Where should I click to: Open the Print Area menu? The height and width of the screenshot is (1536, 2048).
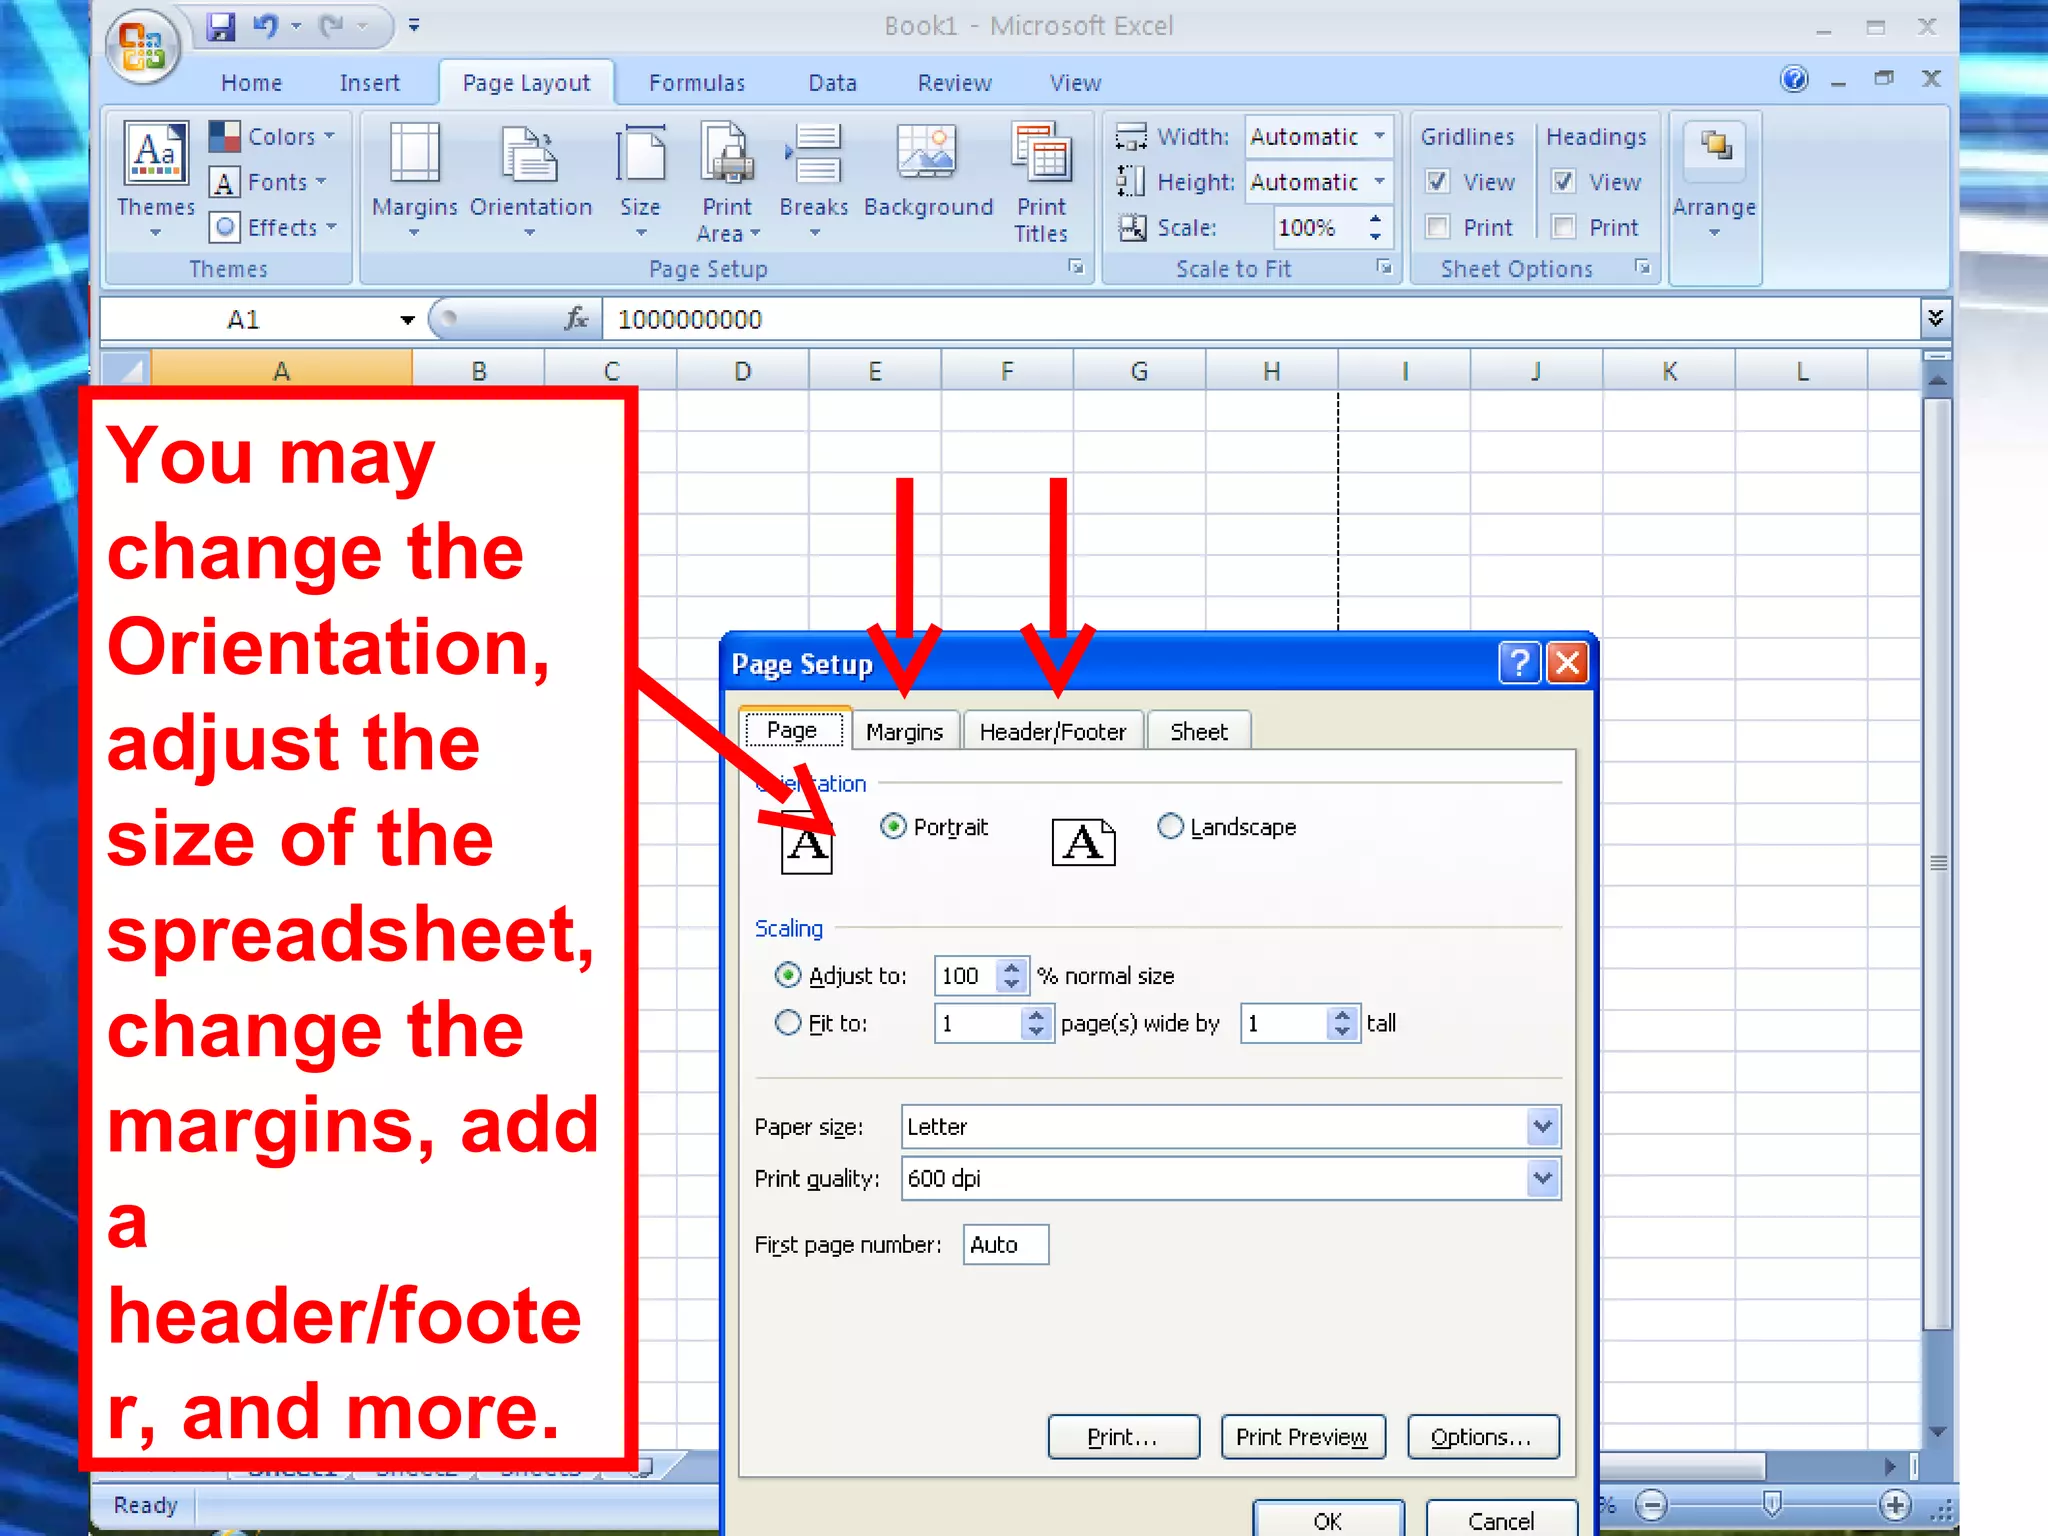pos(727,182)
